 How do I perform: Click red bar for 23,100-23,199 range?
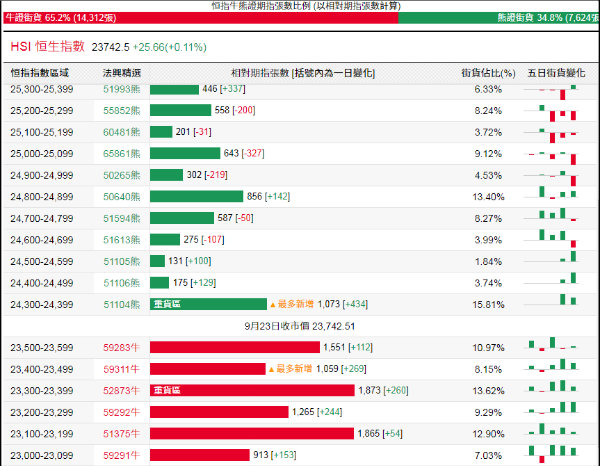pos(252,433)
